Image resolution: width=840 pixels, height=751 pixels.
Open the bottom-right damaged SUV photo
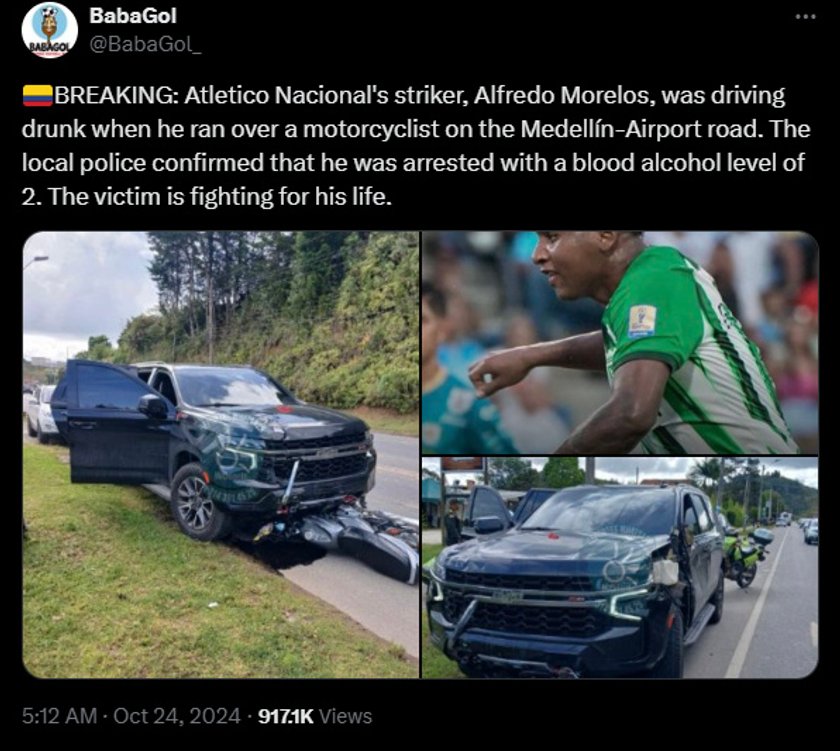click(620, 568)
